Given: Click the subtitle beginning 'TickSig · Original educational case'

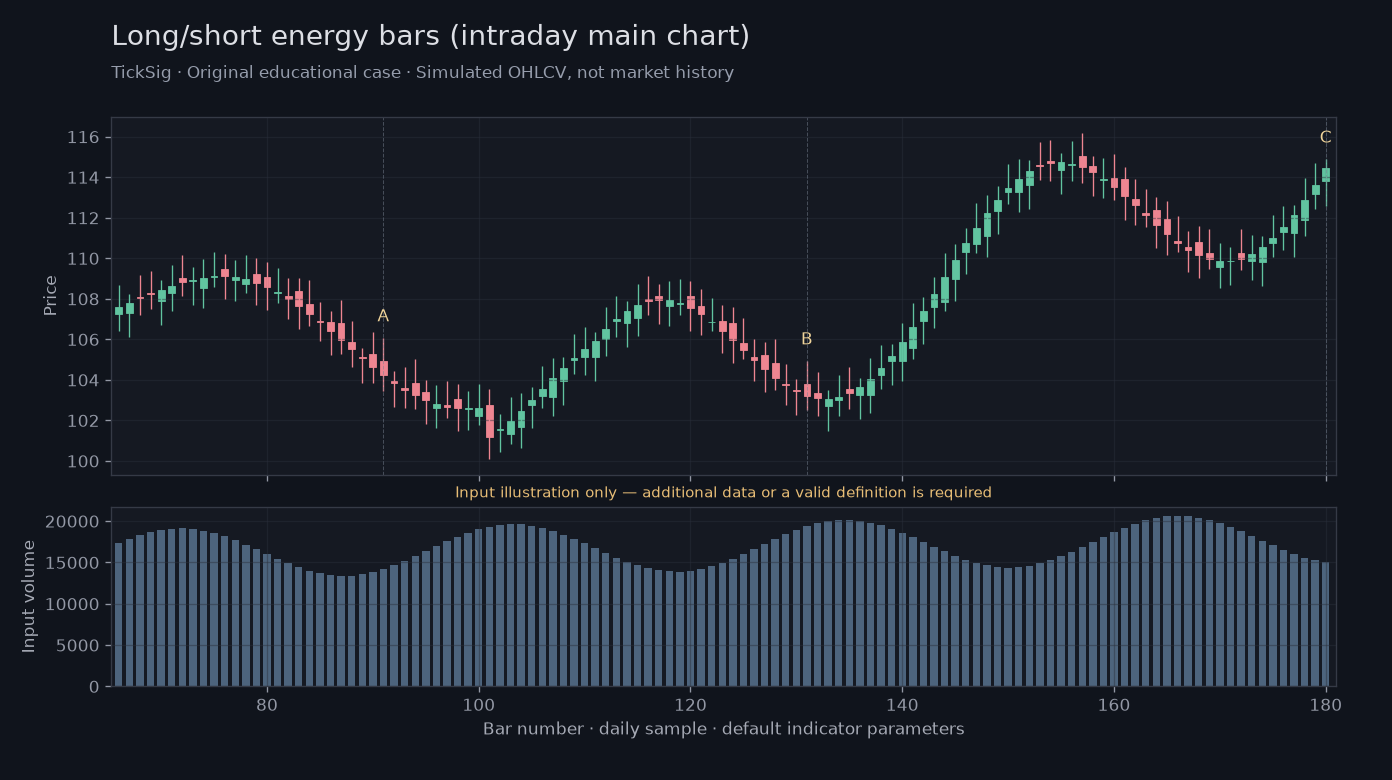Looking at the screenshot, I should pyautogui.click(x=422, y=73).
